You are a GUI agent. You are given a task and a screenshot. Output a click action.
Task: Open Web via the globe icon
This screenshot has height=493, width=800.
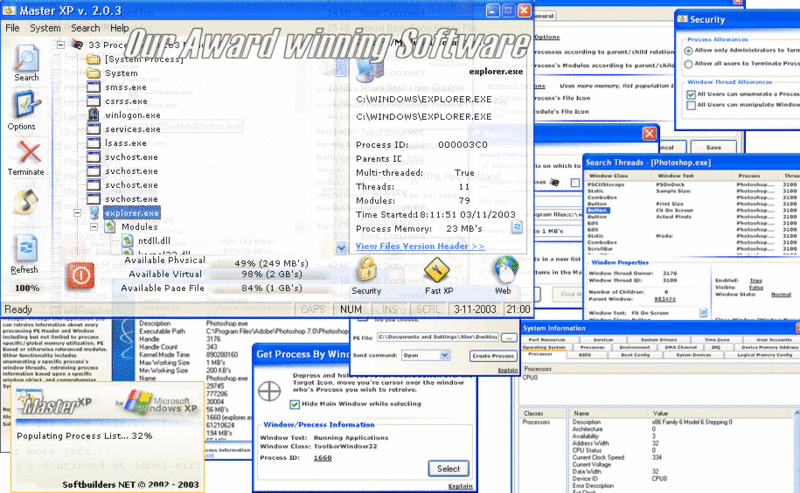click(506, 269)
